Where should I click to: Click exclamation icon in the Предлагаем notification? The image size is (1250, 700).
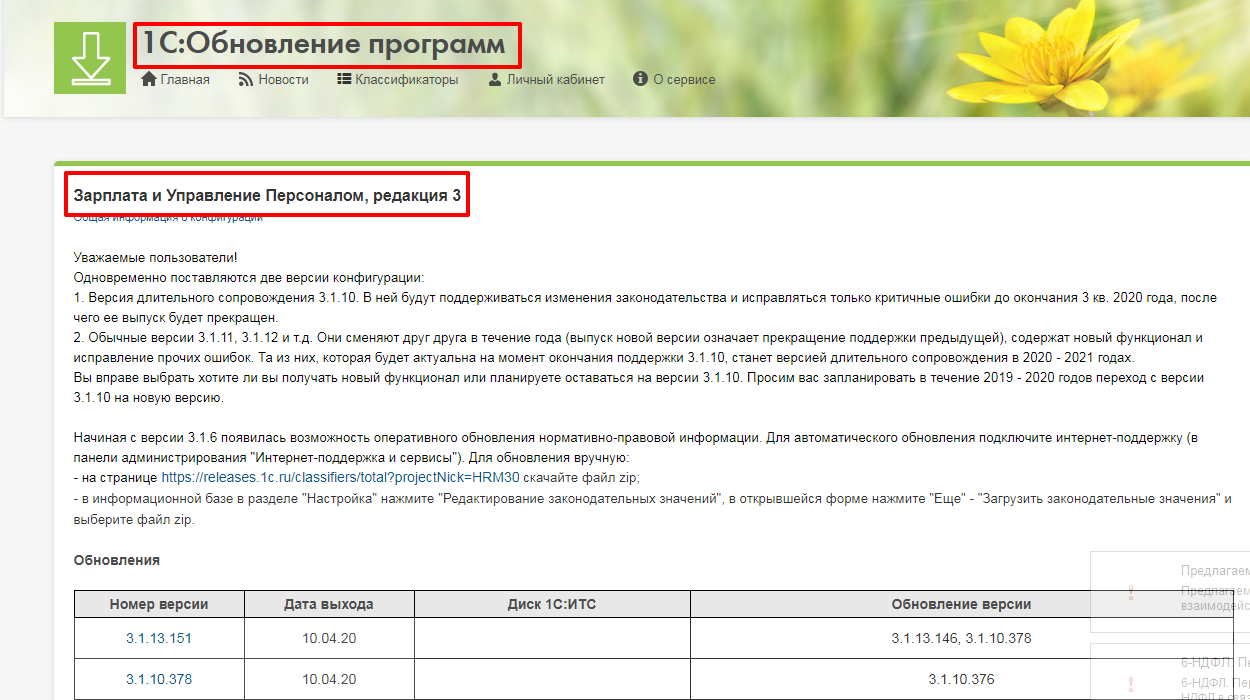(1131, 592)
